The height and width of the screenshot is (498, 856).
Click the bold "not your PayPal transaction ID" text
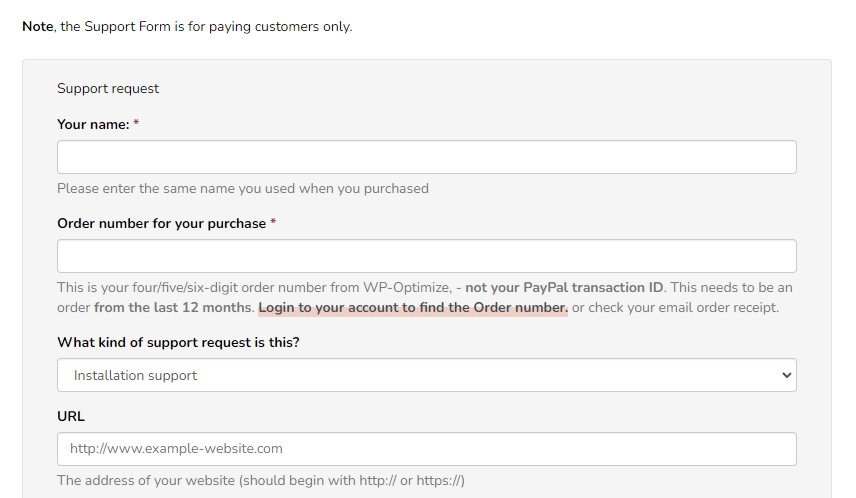click(x=565, y=287)
